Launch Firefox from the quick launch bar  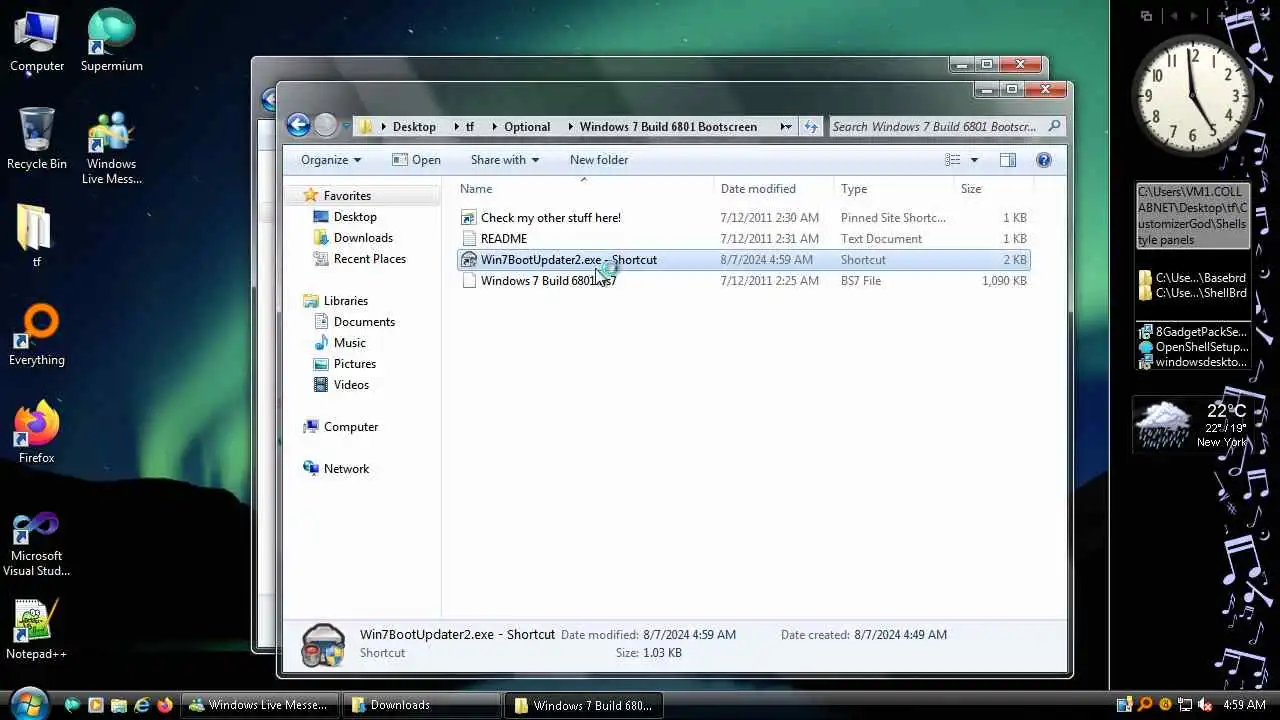coord(164,705)
